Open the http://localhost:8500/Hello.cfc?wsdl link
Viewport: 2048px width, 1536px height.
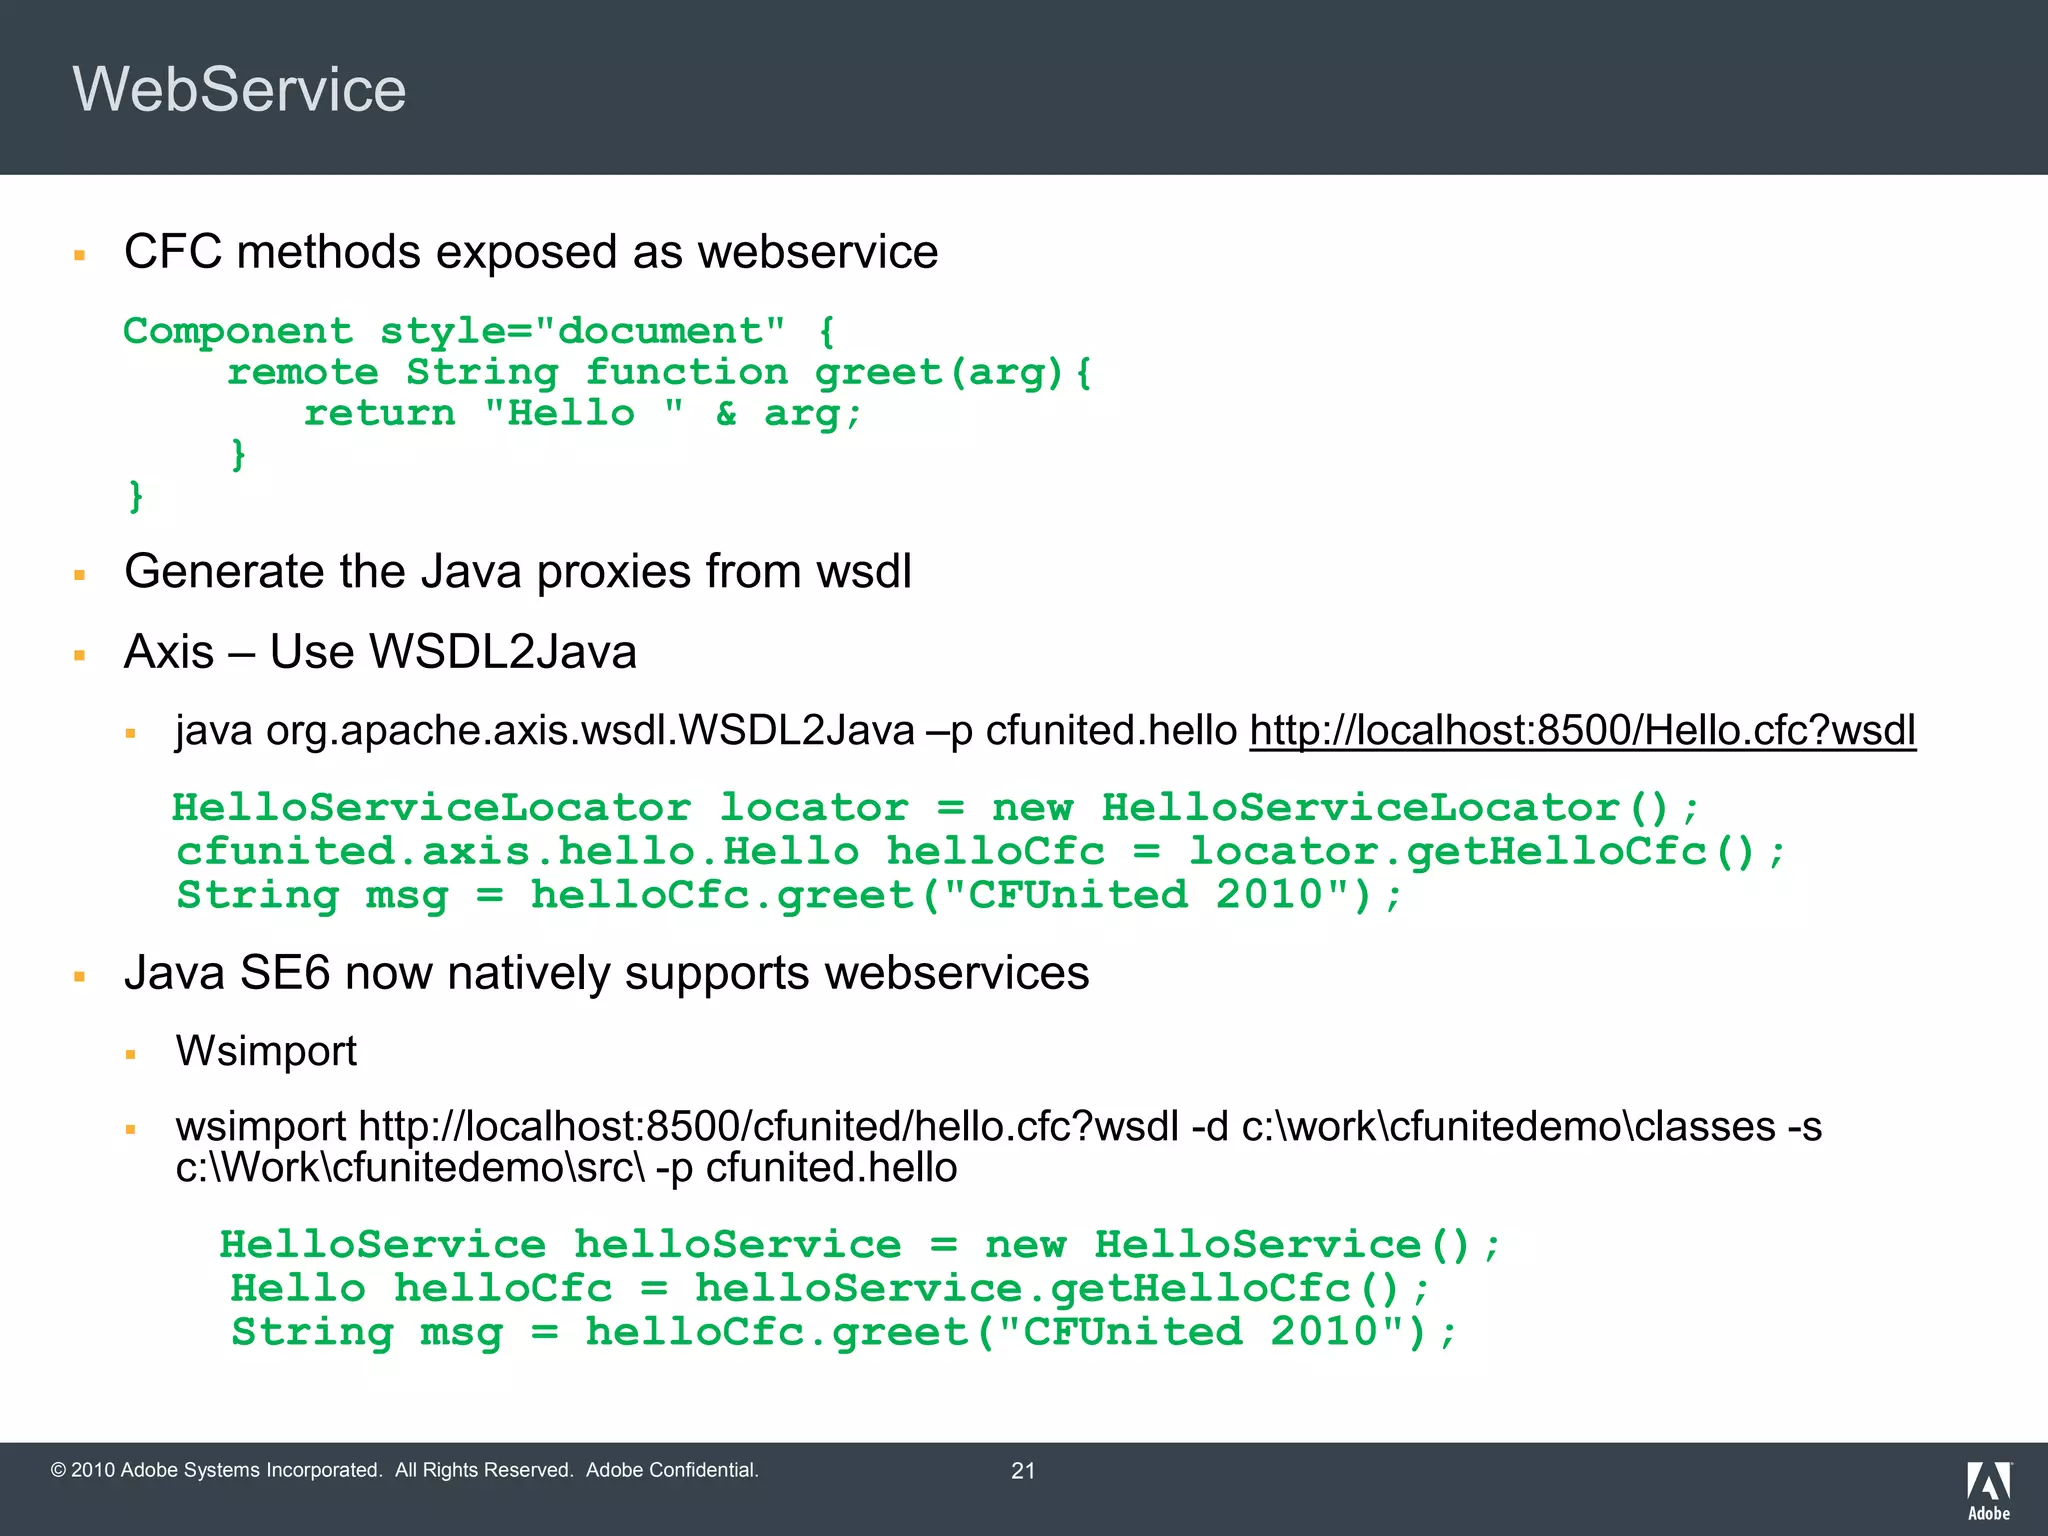[1583, 731]
